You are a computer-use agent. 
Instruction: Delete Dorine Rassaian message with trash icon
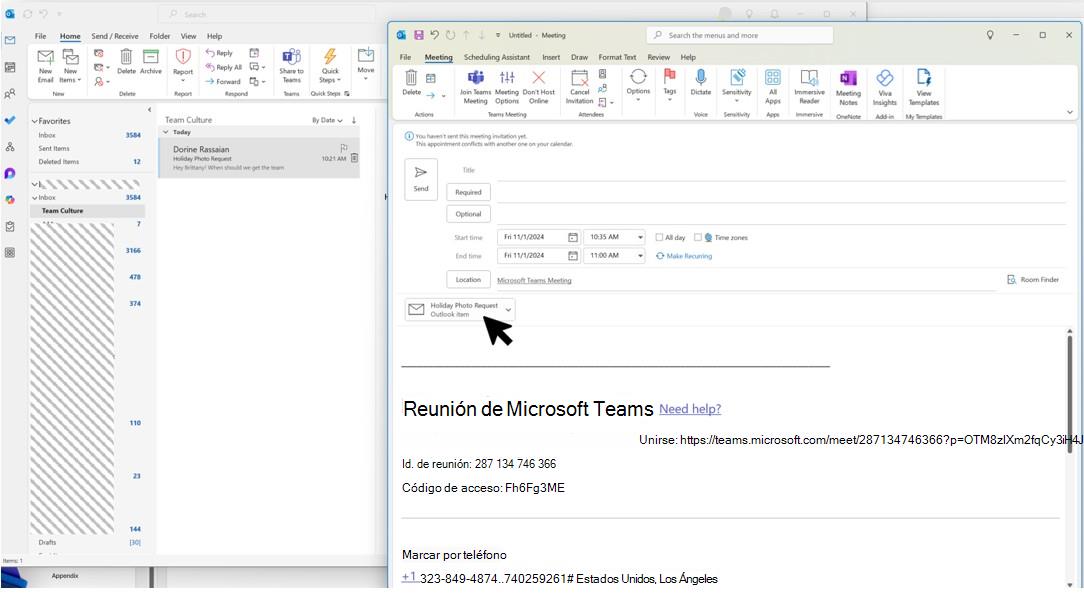click(354, 158)
